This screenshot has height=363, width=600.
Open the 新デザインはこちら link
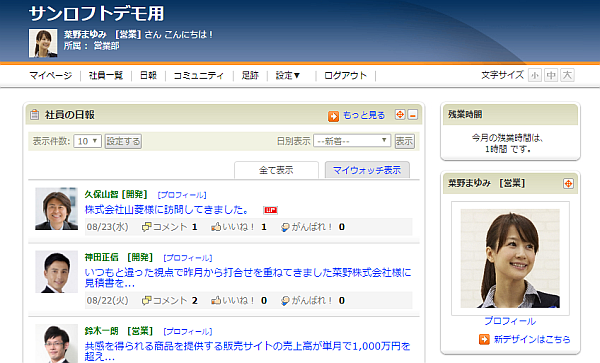532,339
